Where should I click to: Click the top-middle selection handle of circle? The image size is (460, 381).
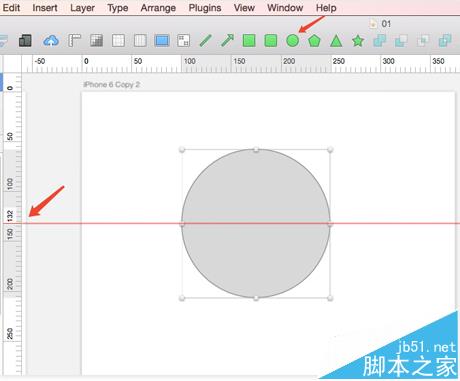click(x=256, y=149)
